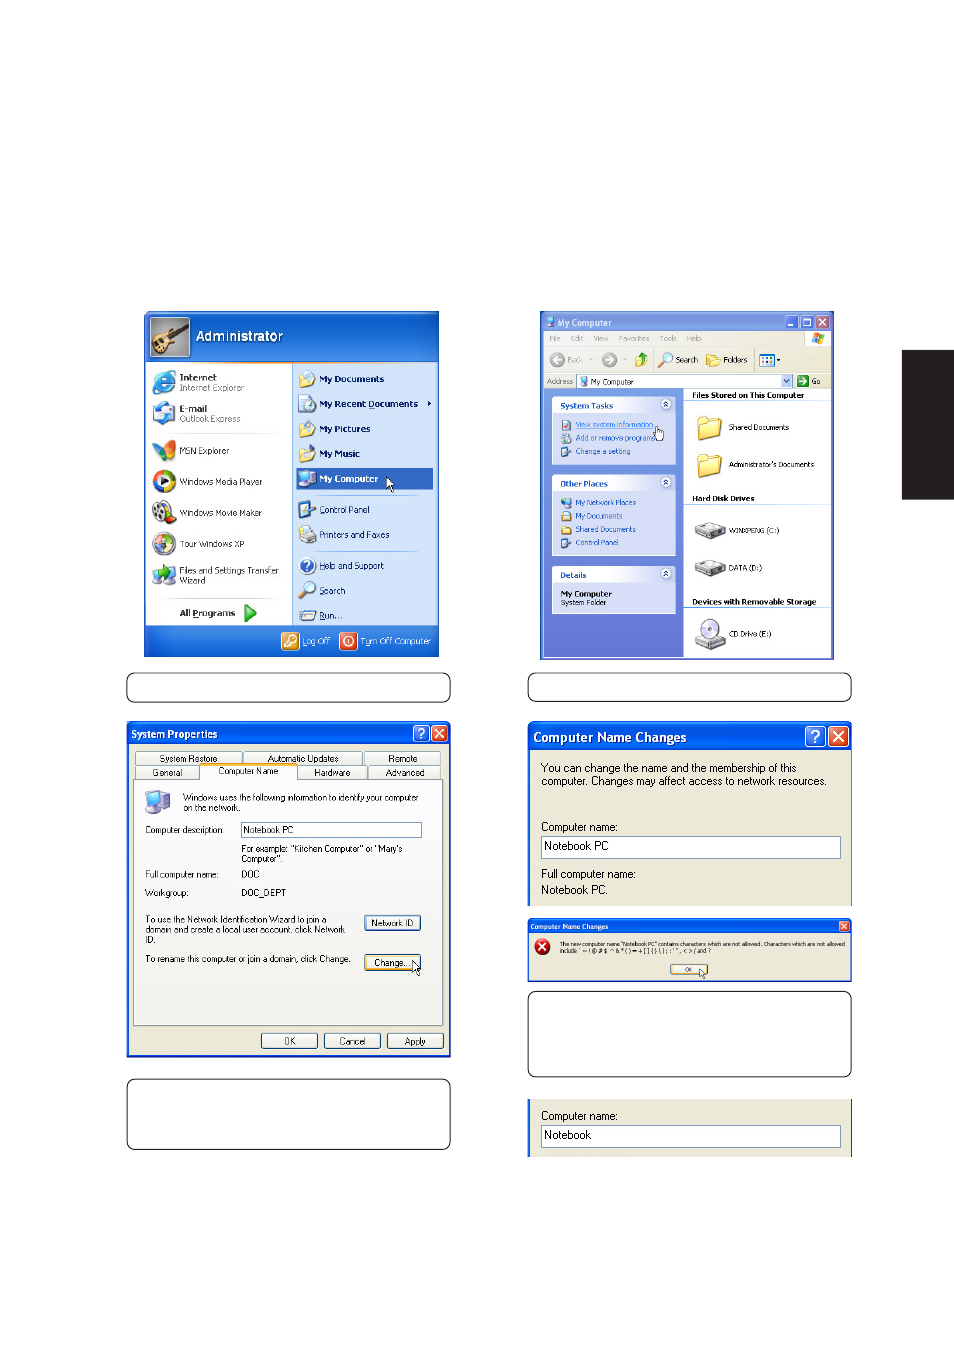Click the Computer description field

331,830
